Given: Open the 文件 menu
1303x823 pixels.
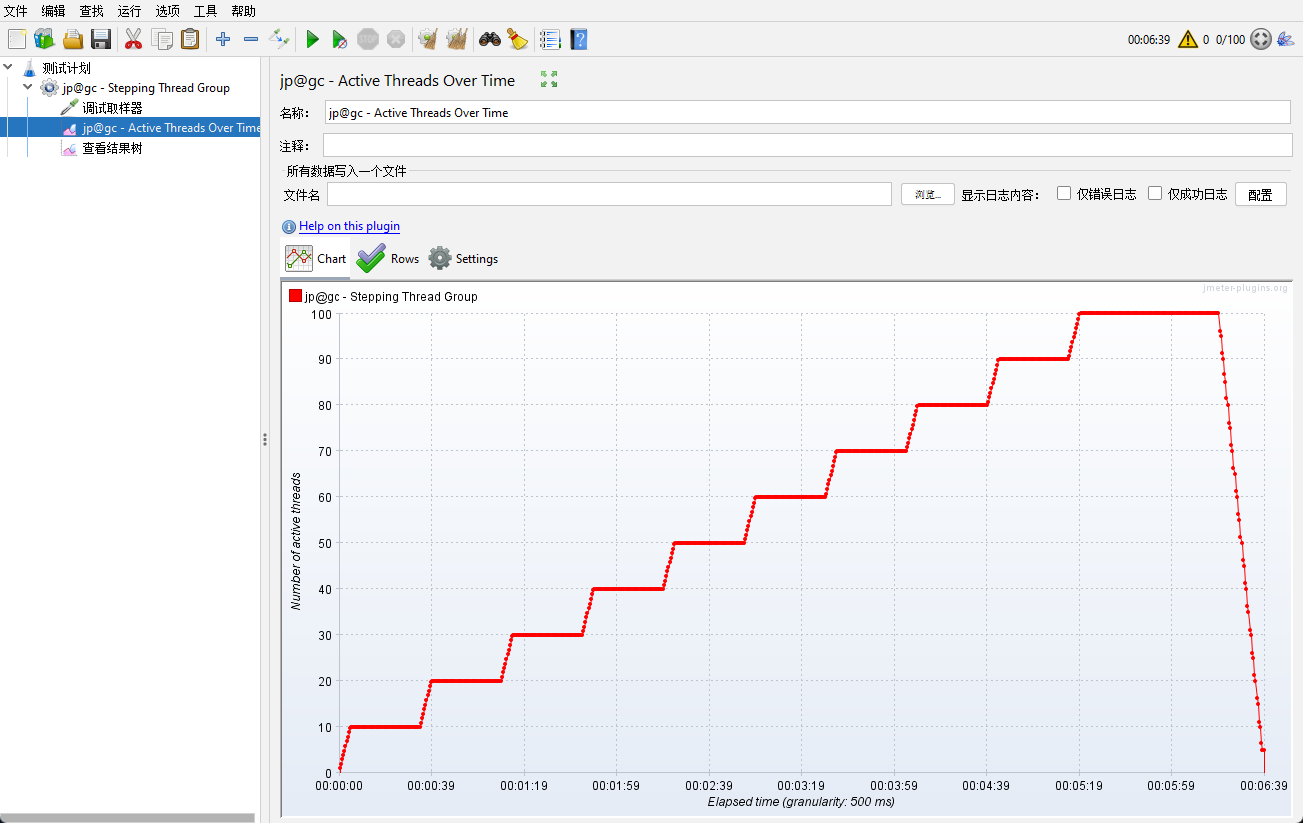Looking at the screenshot, I should (16, 11).
